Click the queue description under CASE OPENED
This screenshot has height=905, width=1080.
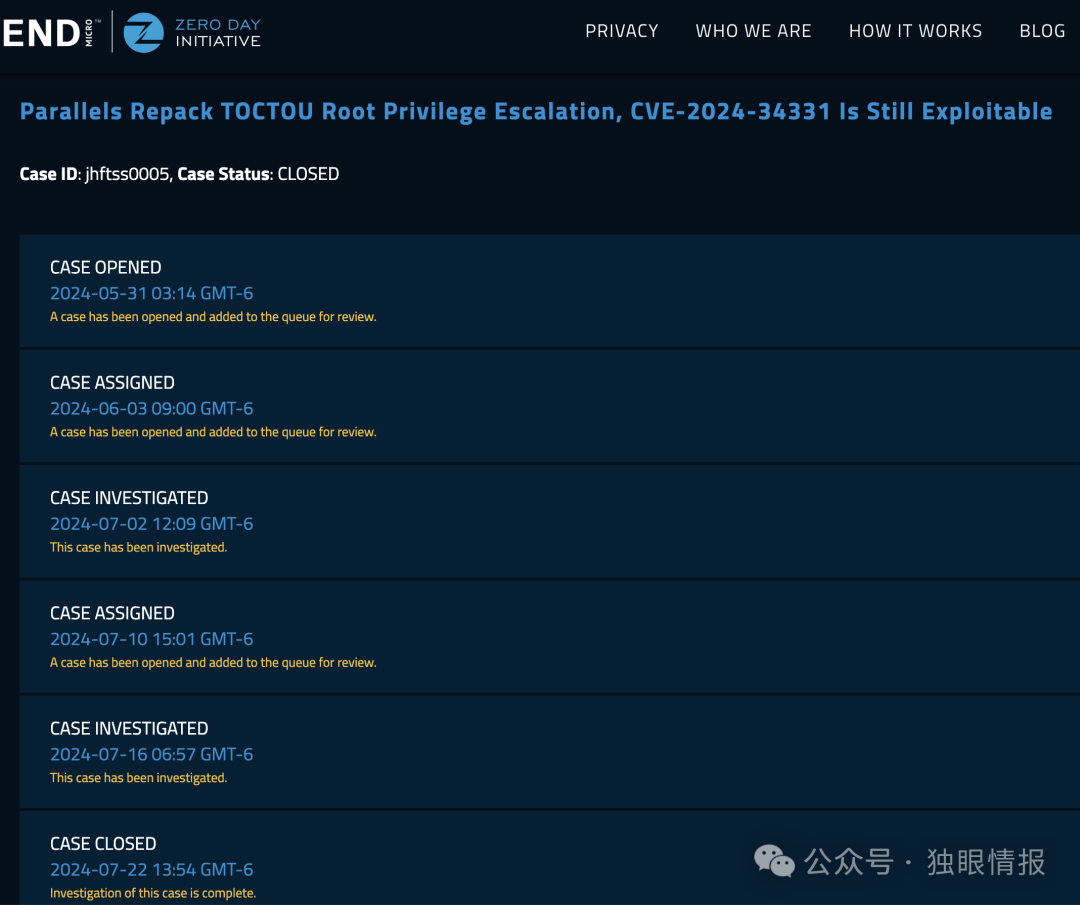[214, 317]
